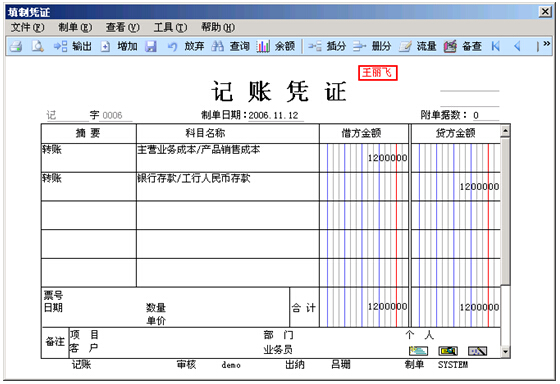This screenshot has height=384, width=560.
Task: Click the 放弃 undo toolbar button
Action: (x=186, y=46)
